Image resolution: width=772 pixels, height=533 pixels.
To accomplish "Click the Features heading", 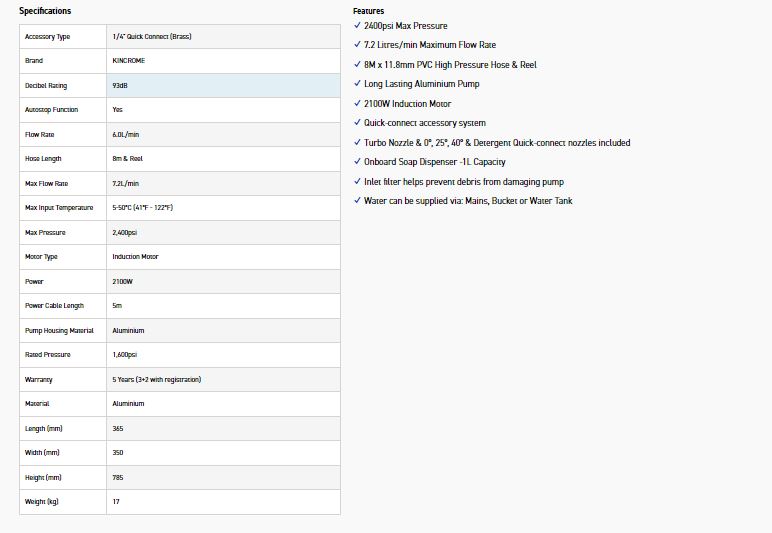I will [x=368, y=11].
